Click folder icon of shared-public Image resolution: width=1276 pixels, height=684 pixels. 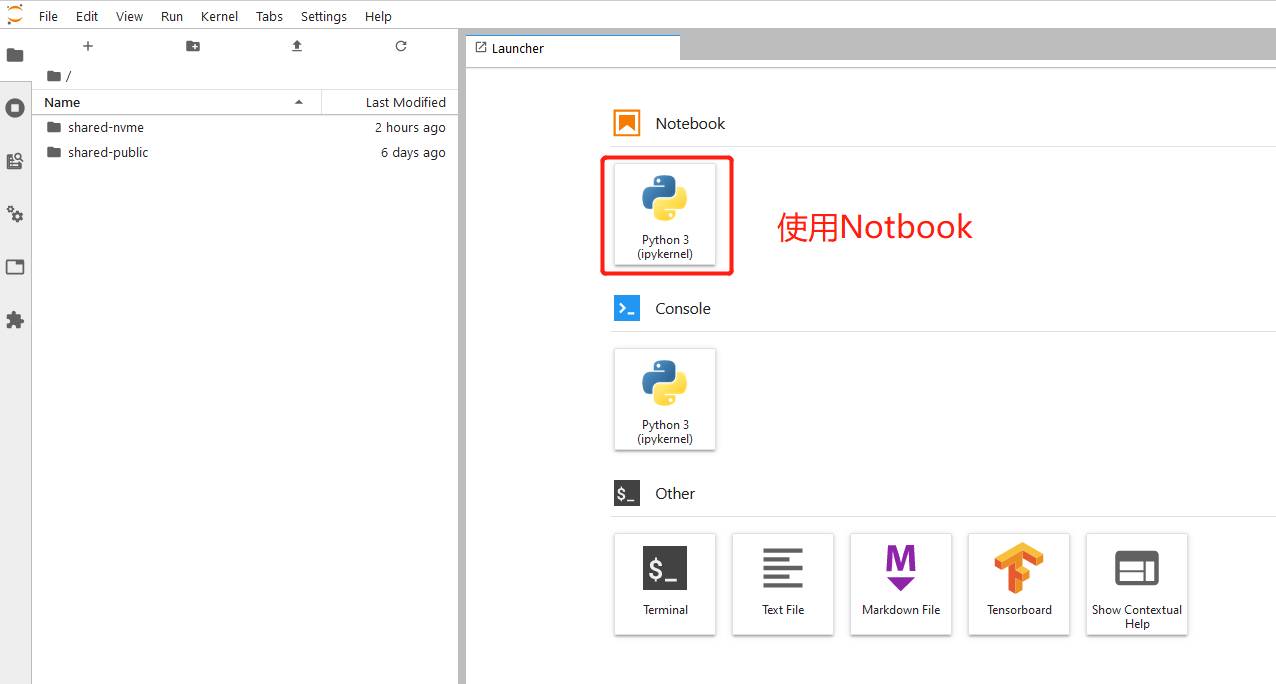pos(54,152)
